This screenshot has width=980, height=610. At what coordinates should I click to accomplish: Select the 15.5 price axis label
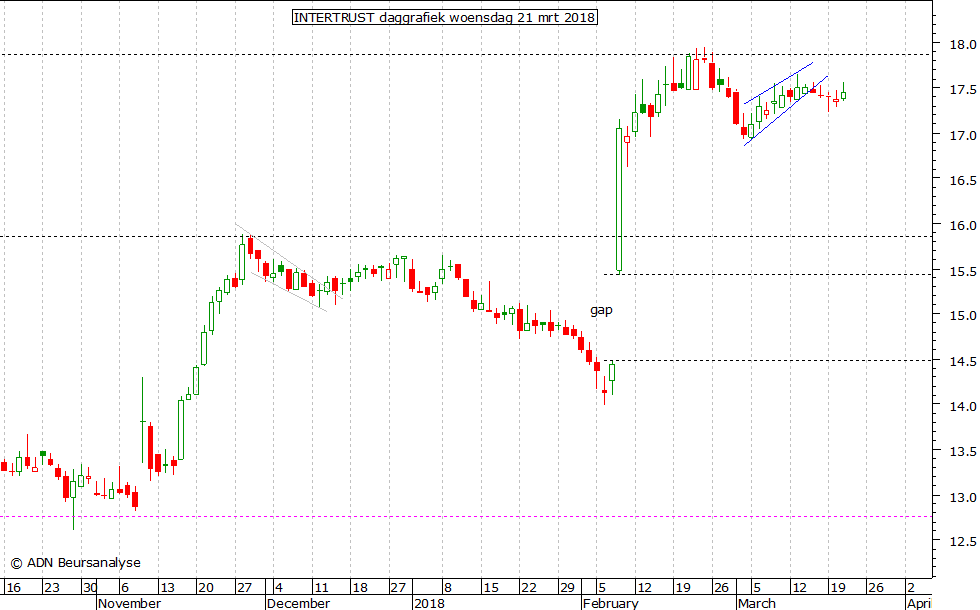(x=962, y=271)
